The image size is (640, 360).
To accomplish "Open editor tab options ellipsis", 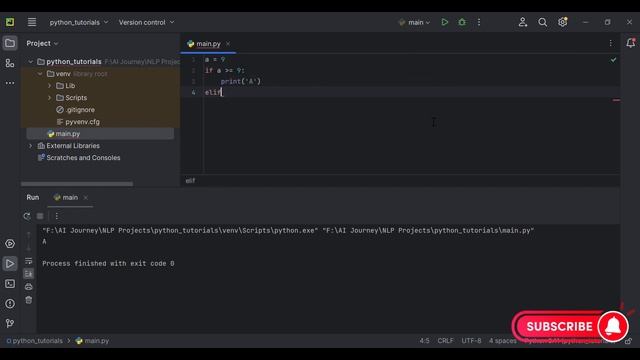I will (x=611, y=43).
